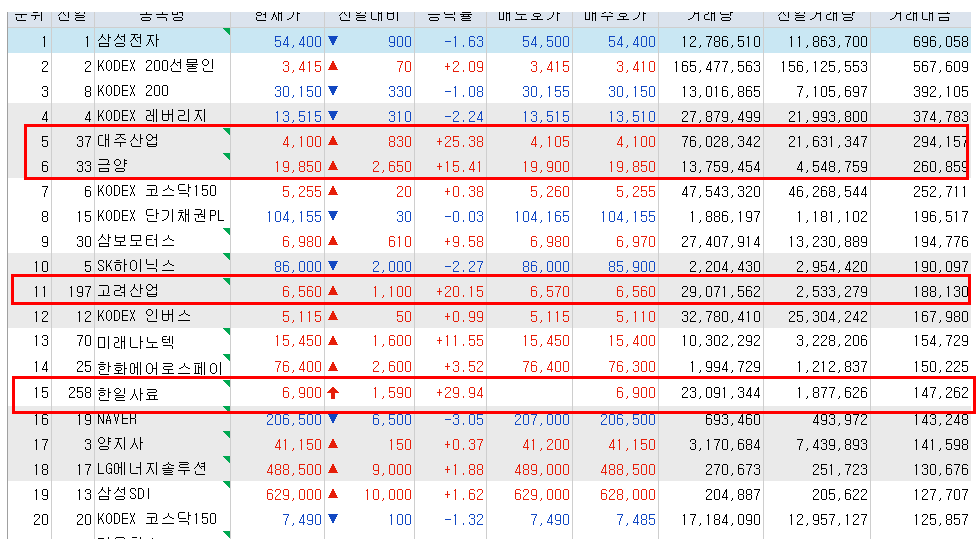Click the +20.15 change rate cell

[460, 291]
